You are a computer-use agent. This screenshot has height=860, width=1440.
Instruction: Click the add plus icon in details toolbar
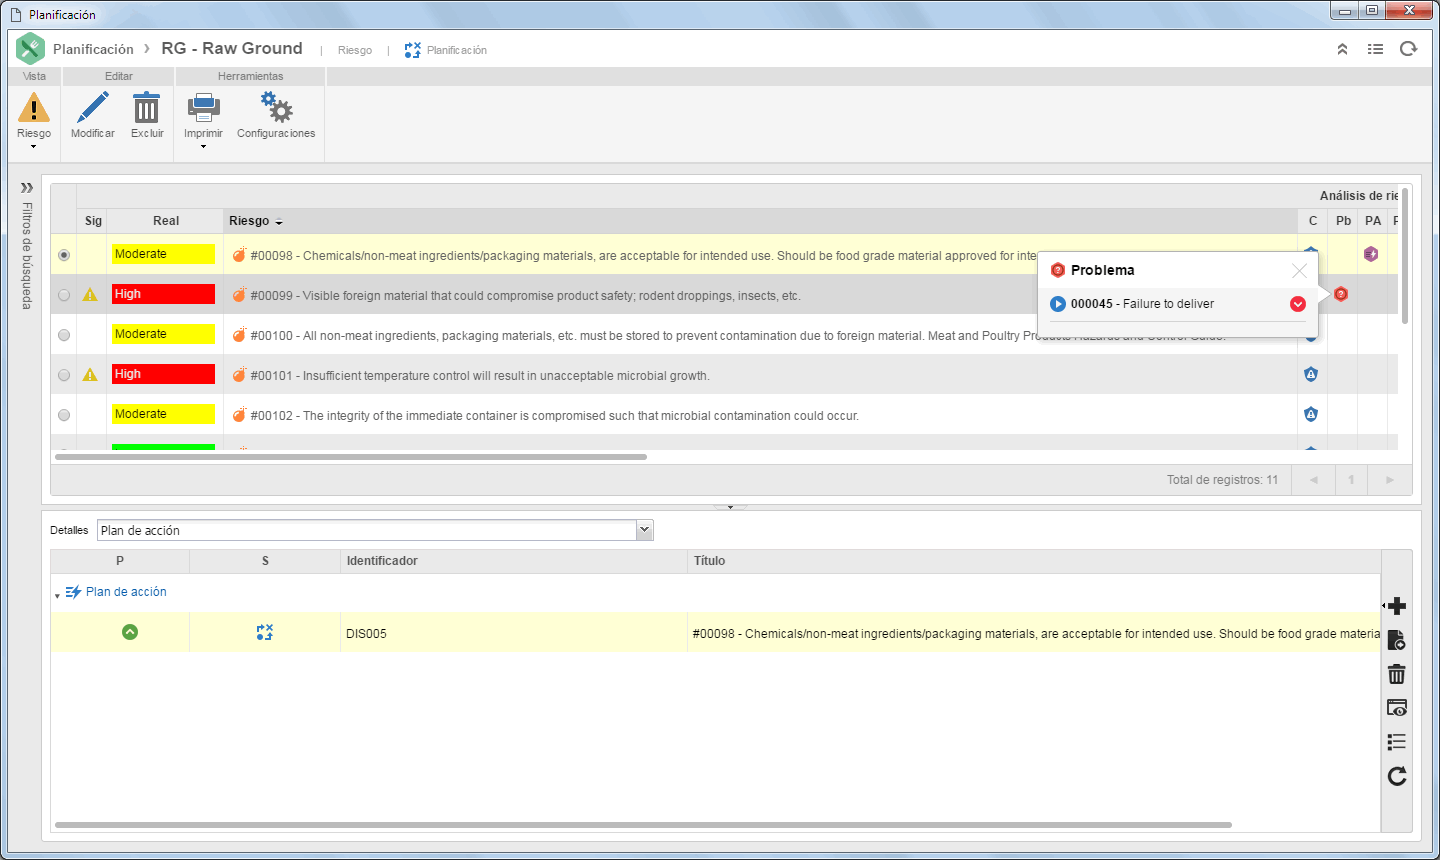pos(1397,606)
